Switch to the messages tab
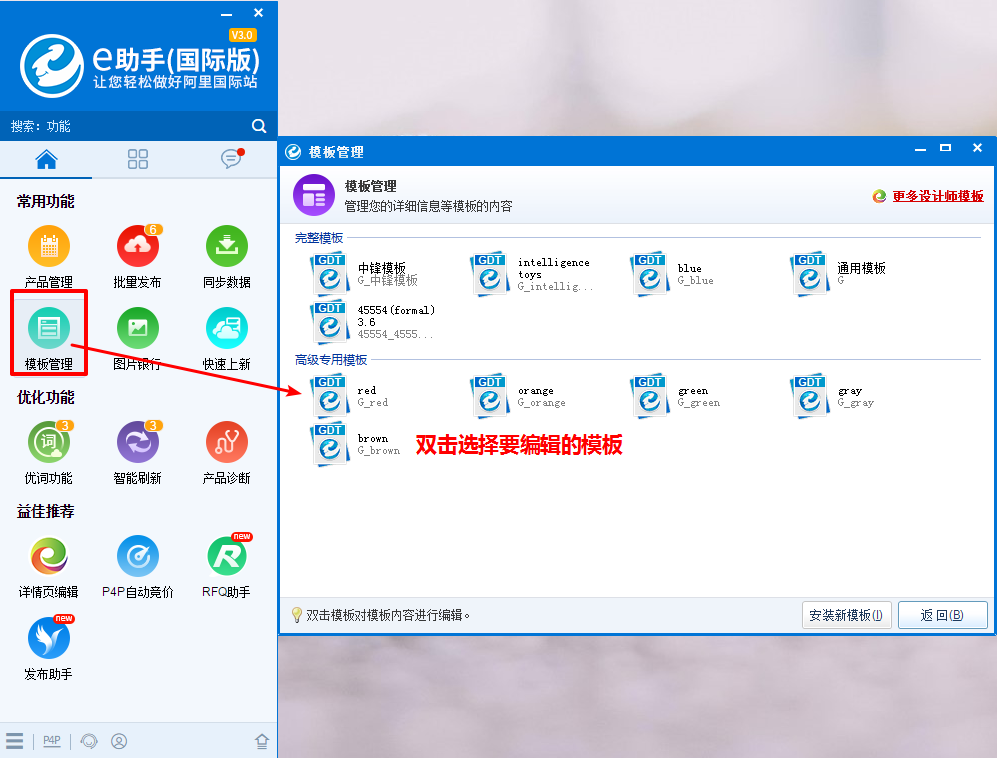 pos(231,158)
